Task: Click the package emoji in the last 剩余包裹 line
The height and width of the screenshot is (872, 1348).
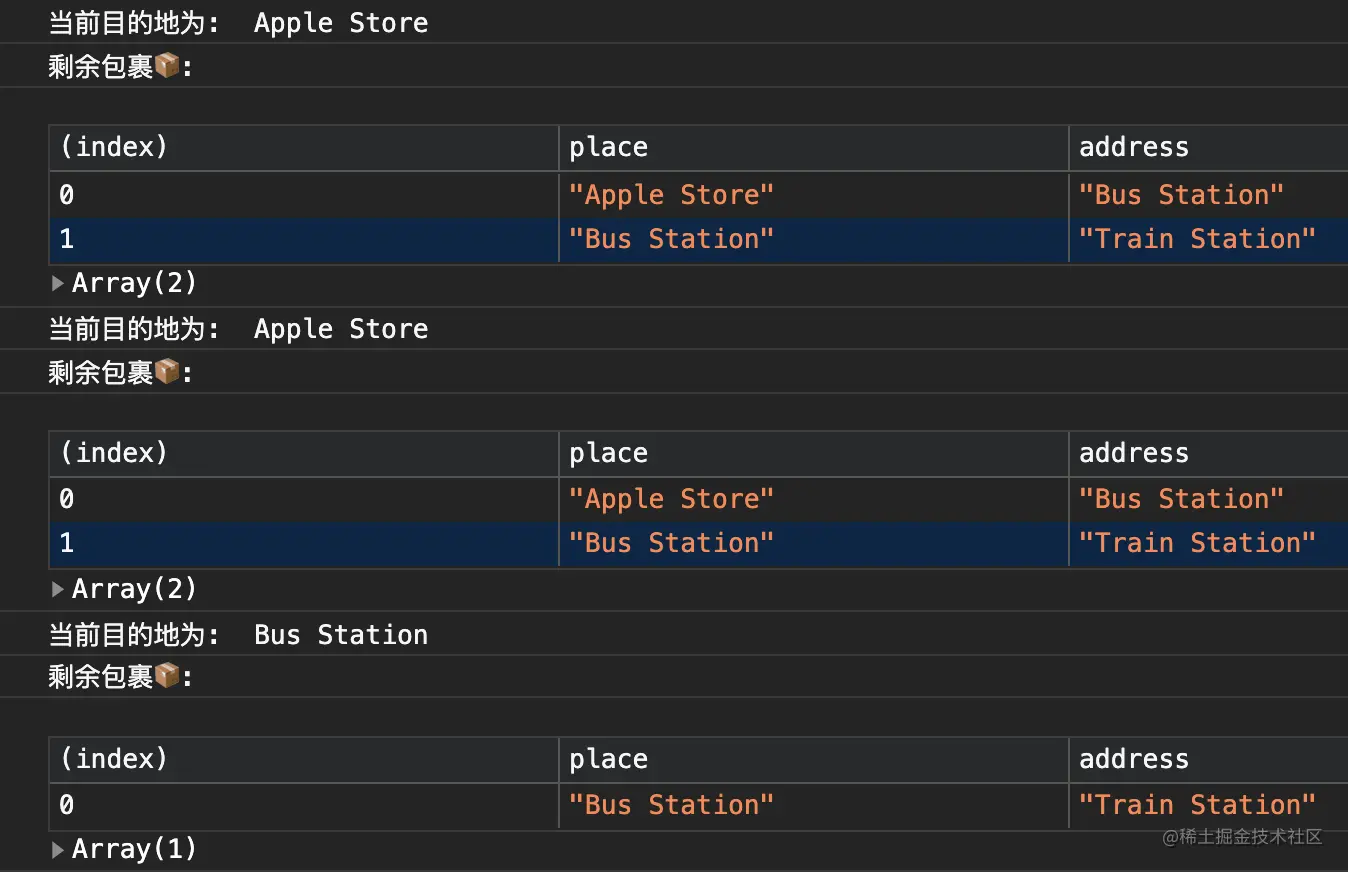Action: (167, 677)
